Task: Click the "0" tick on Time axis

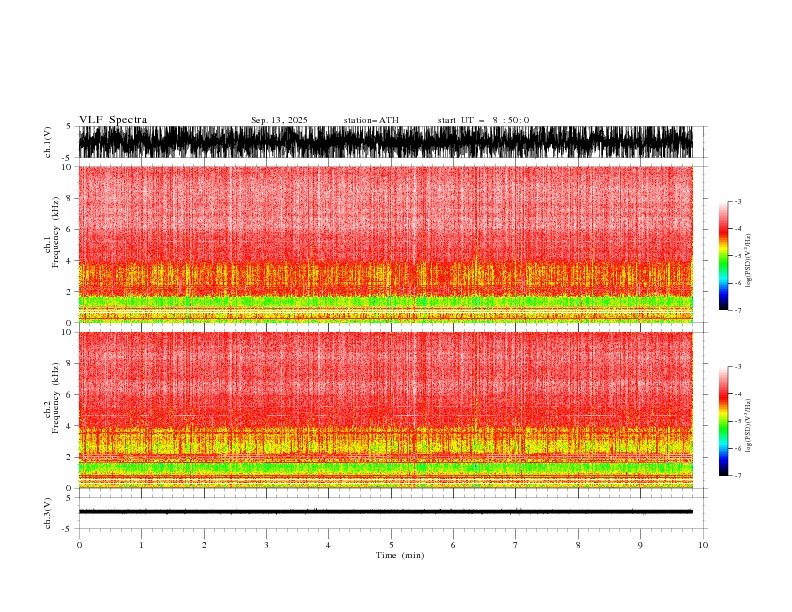Action: coord(79,545)
